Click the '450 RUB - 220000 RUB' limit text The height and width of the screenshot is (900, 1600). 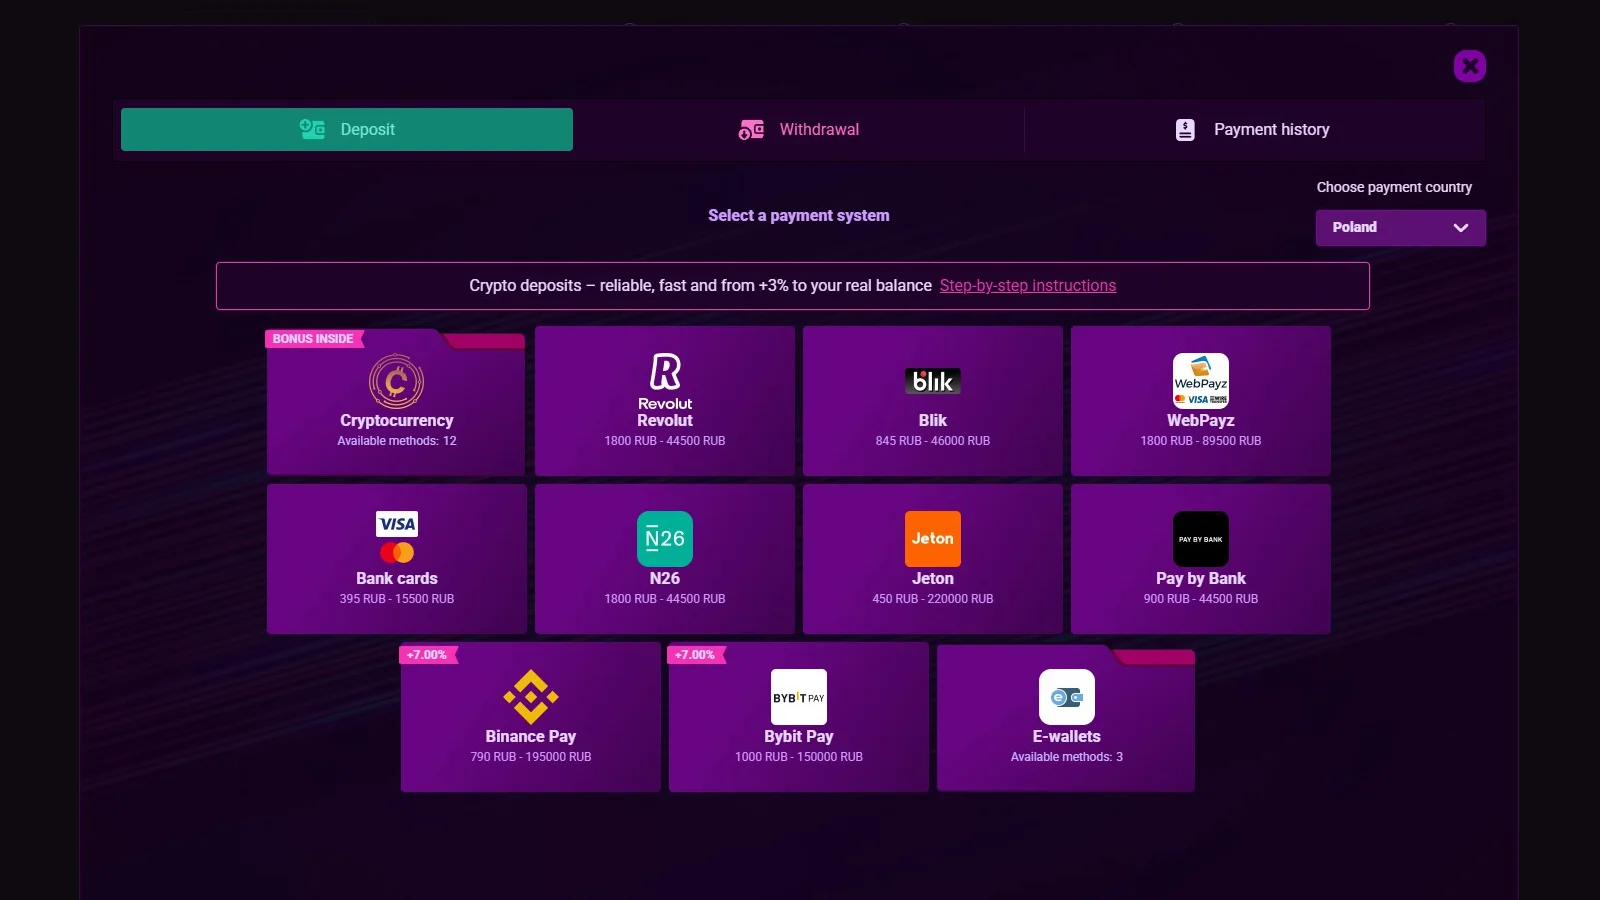click(933, 599)
